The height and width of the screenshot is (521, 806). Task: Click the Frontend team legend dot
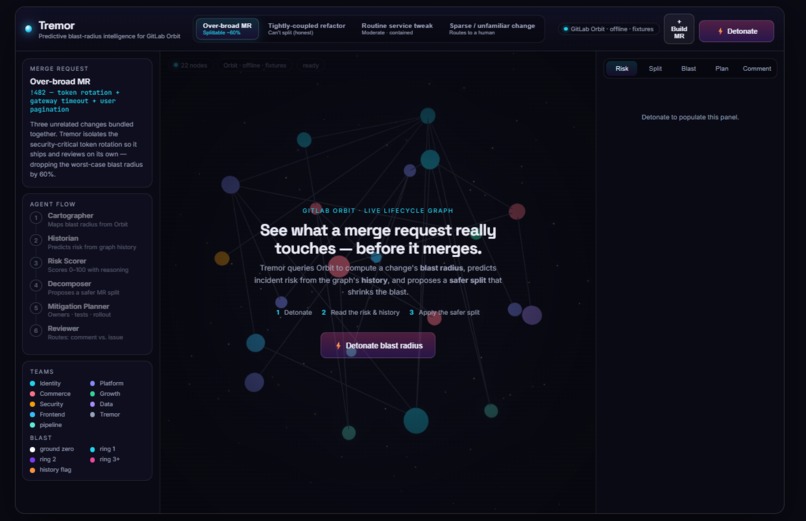32,415
